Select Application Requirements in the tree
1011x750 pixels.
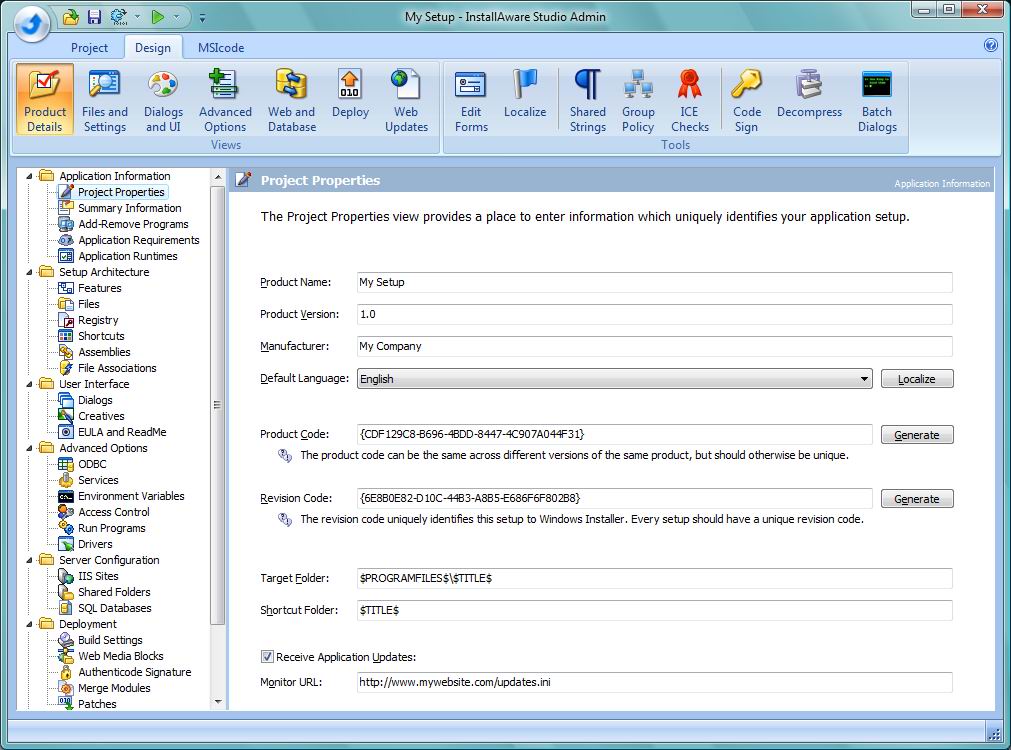[x=139, y=240]
